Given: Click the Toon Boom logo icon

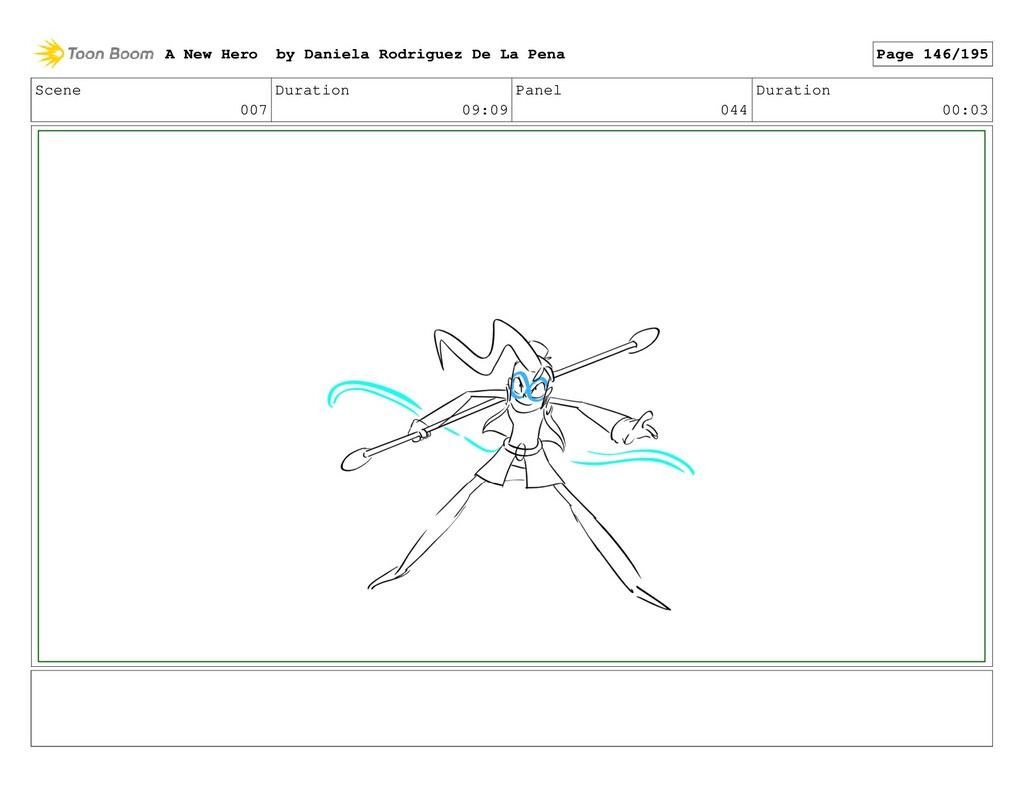Looking at the screenshot, I should (49, 54).
